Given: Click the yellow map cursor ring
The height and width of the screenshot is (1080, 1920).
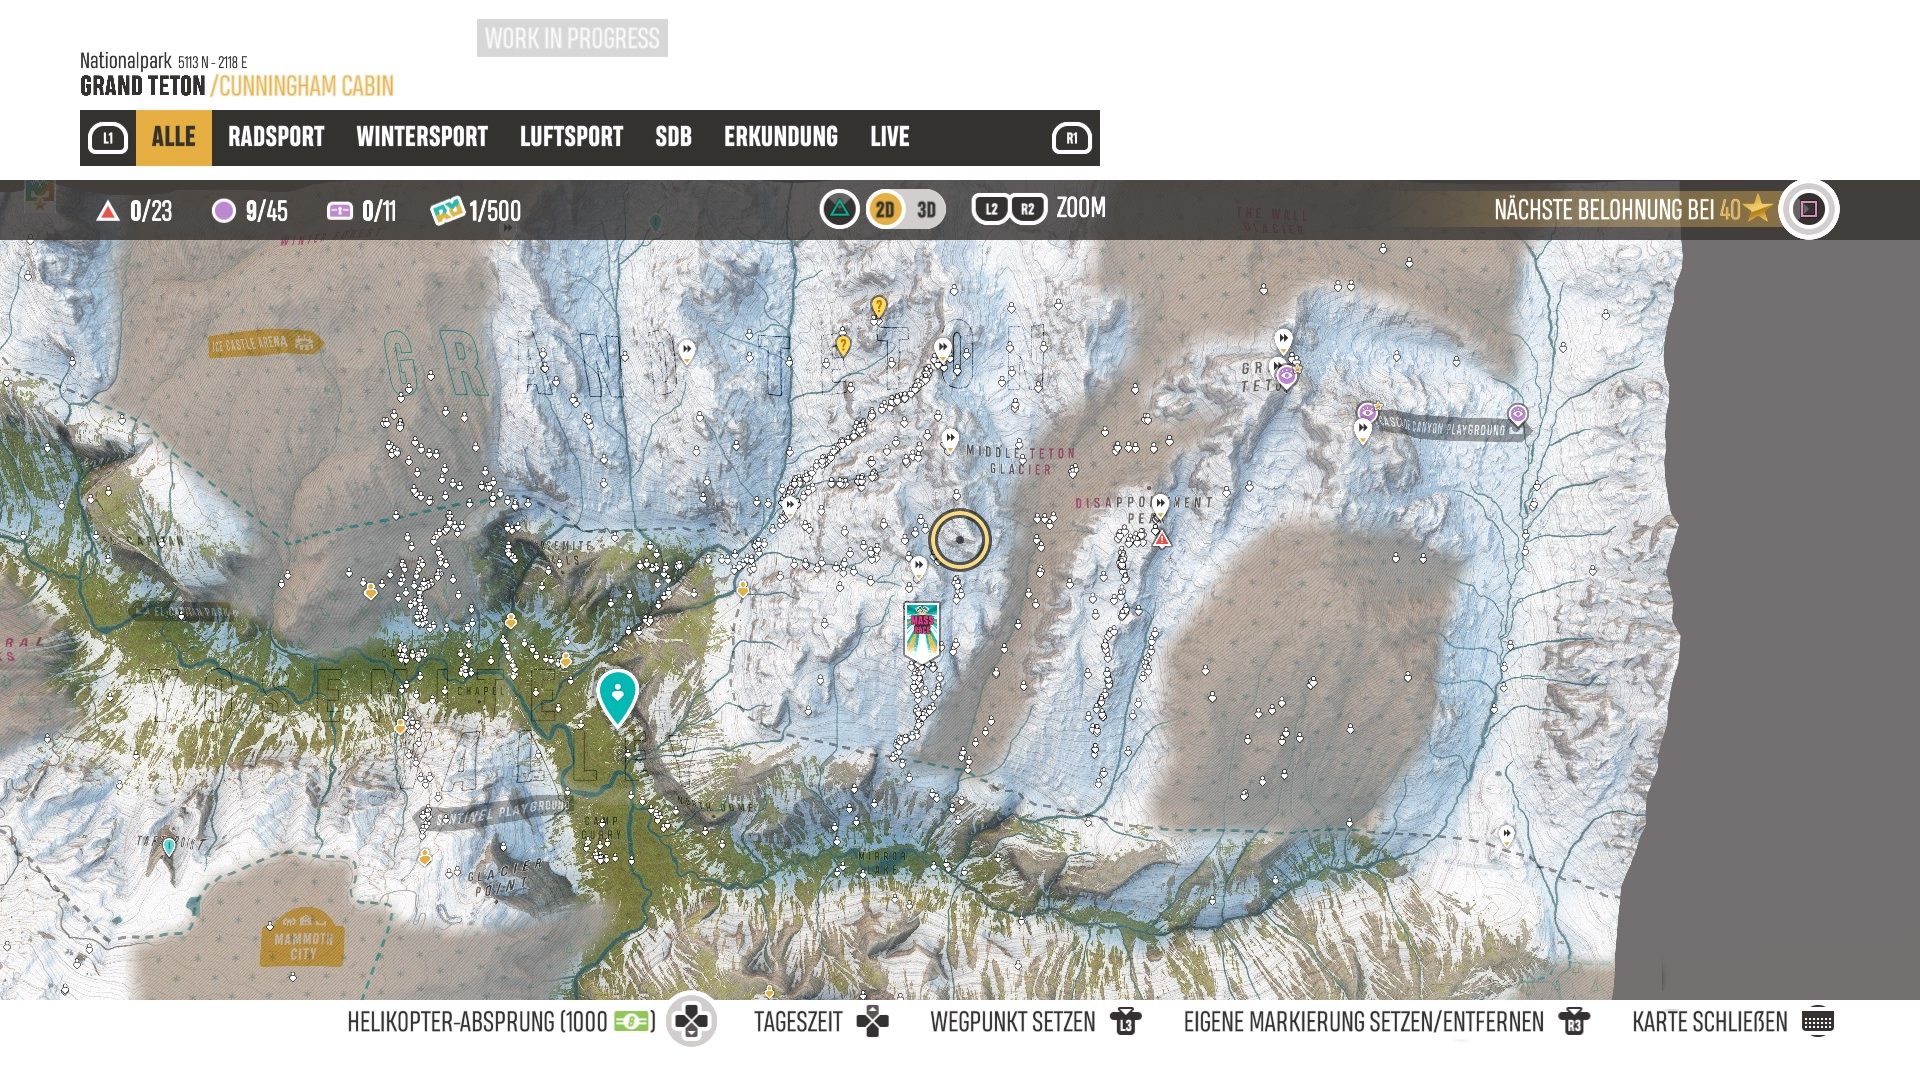Looking at the screenshot, I should coord(960,540).
